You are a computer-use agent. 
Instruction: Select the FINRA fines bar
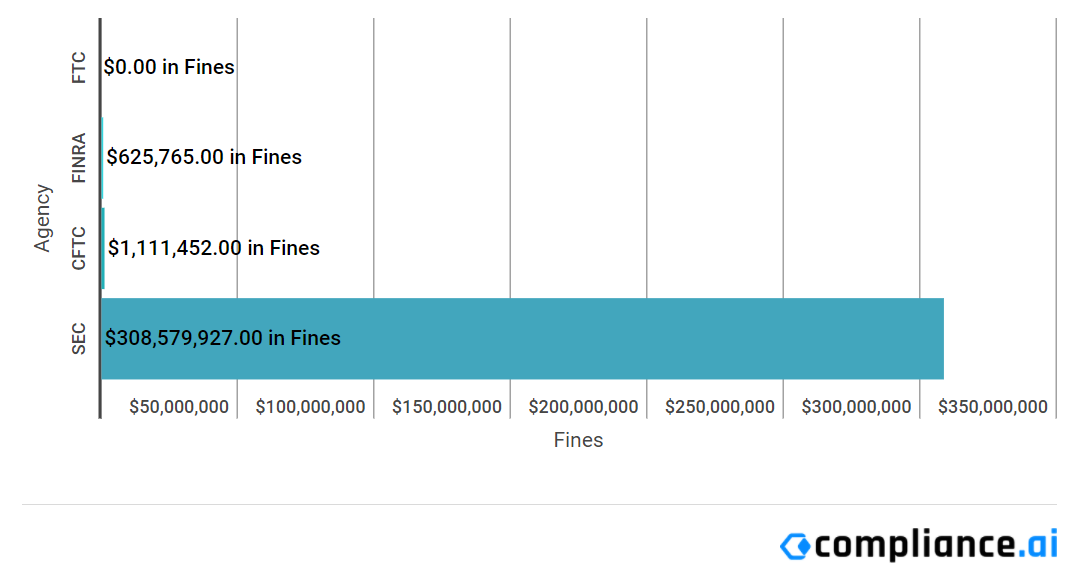point(102,158)
